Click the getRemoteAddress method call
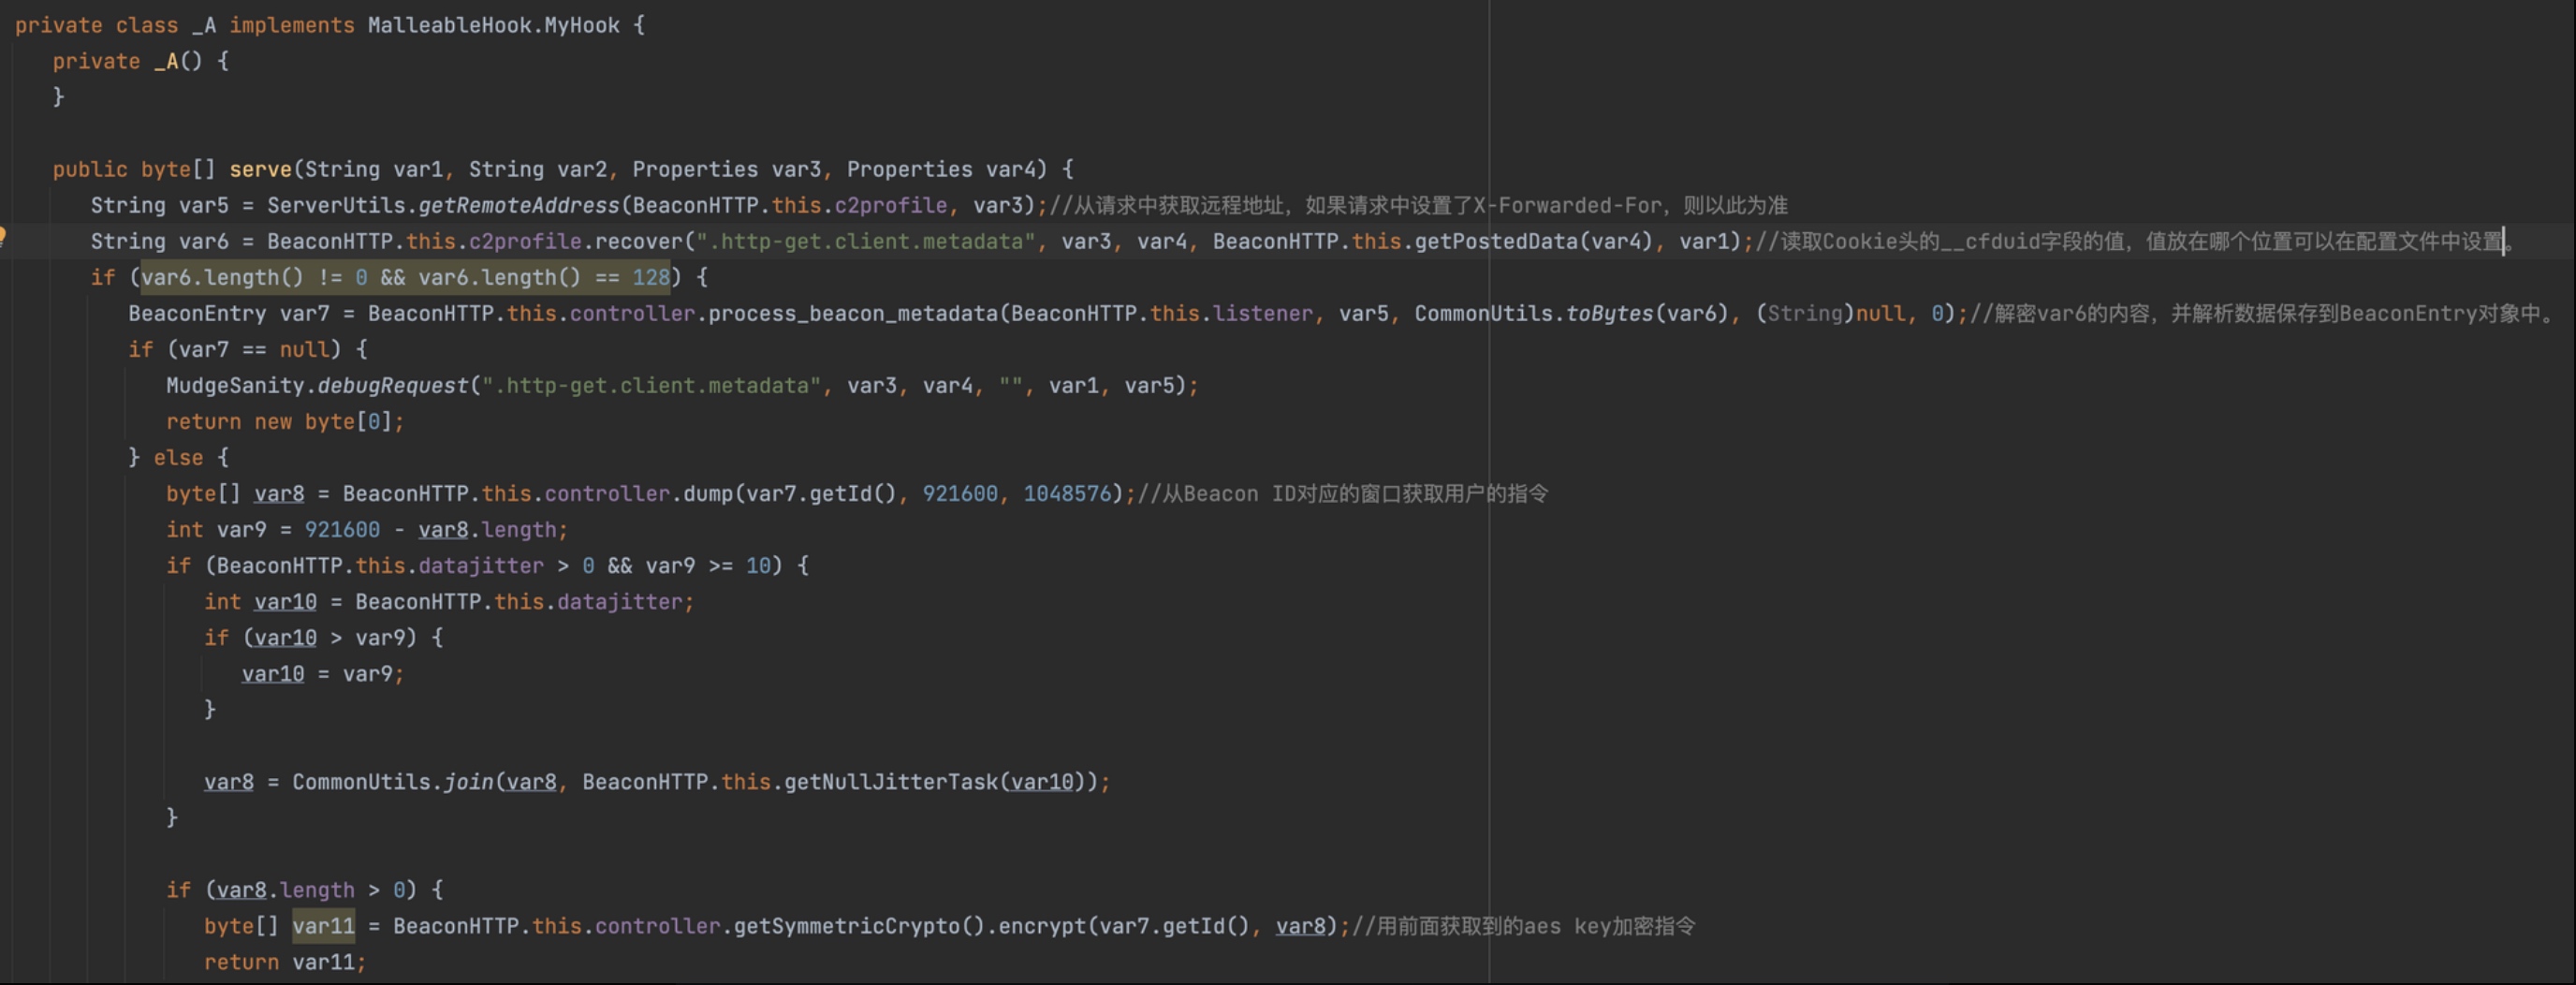This screenshot has height=985, width=2576. [x=518, y=205]
